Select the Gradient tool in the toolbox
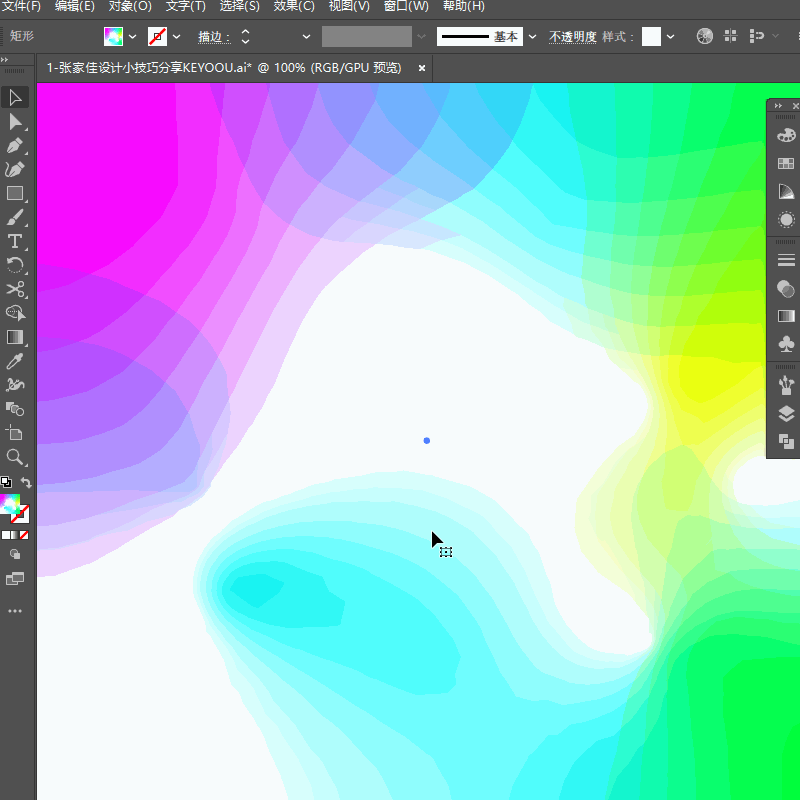The image size is (800, 800). (x=15, y=337)
